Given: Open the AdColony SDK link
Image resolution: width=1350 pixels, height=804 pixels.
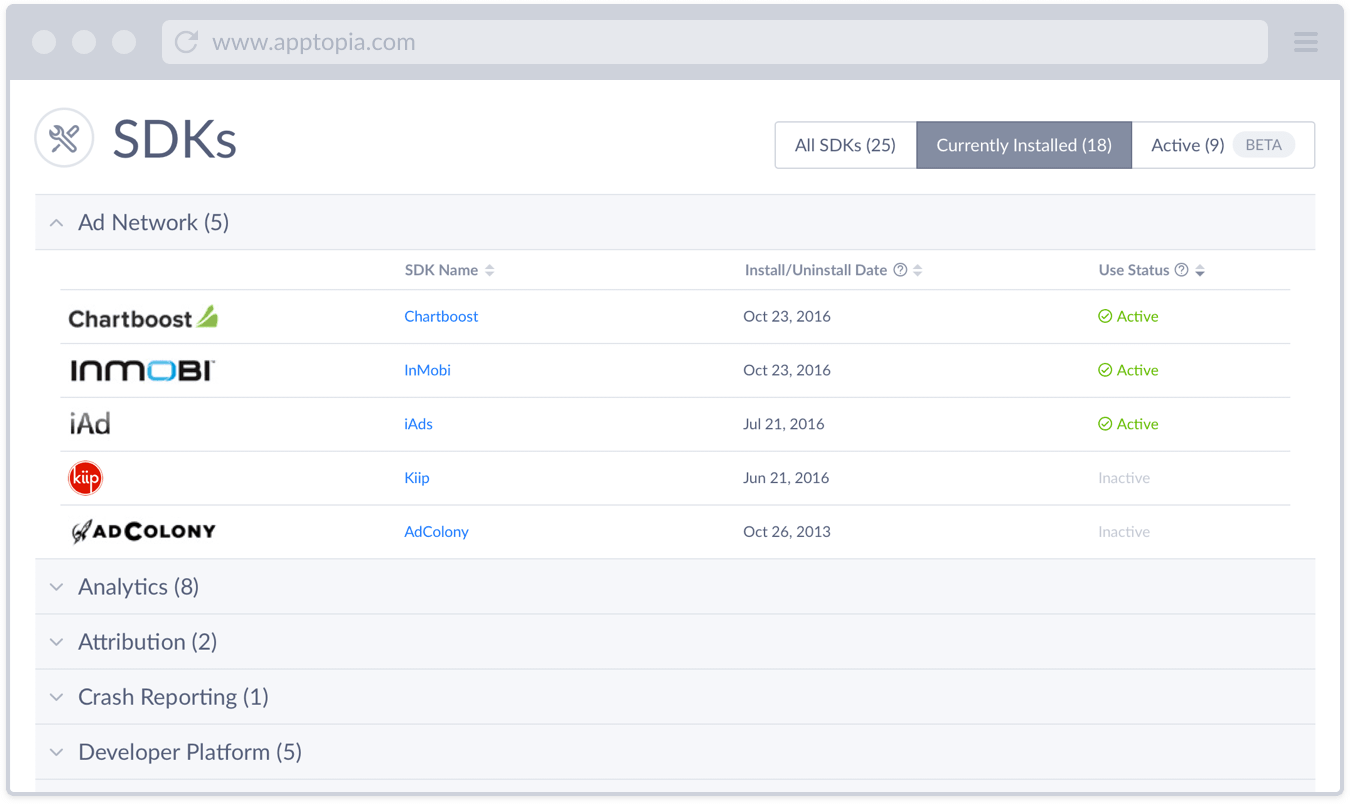Looking at the screenshot, I should [x=436, y=532].
